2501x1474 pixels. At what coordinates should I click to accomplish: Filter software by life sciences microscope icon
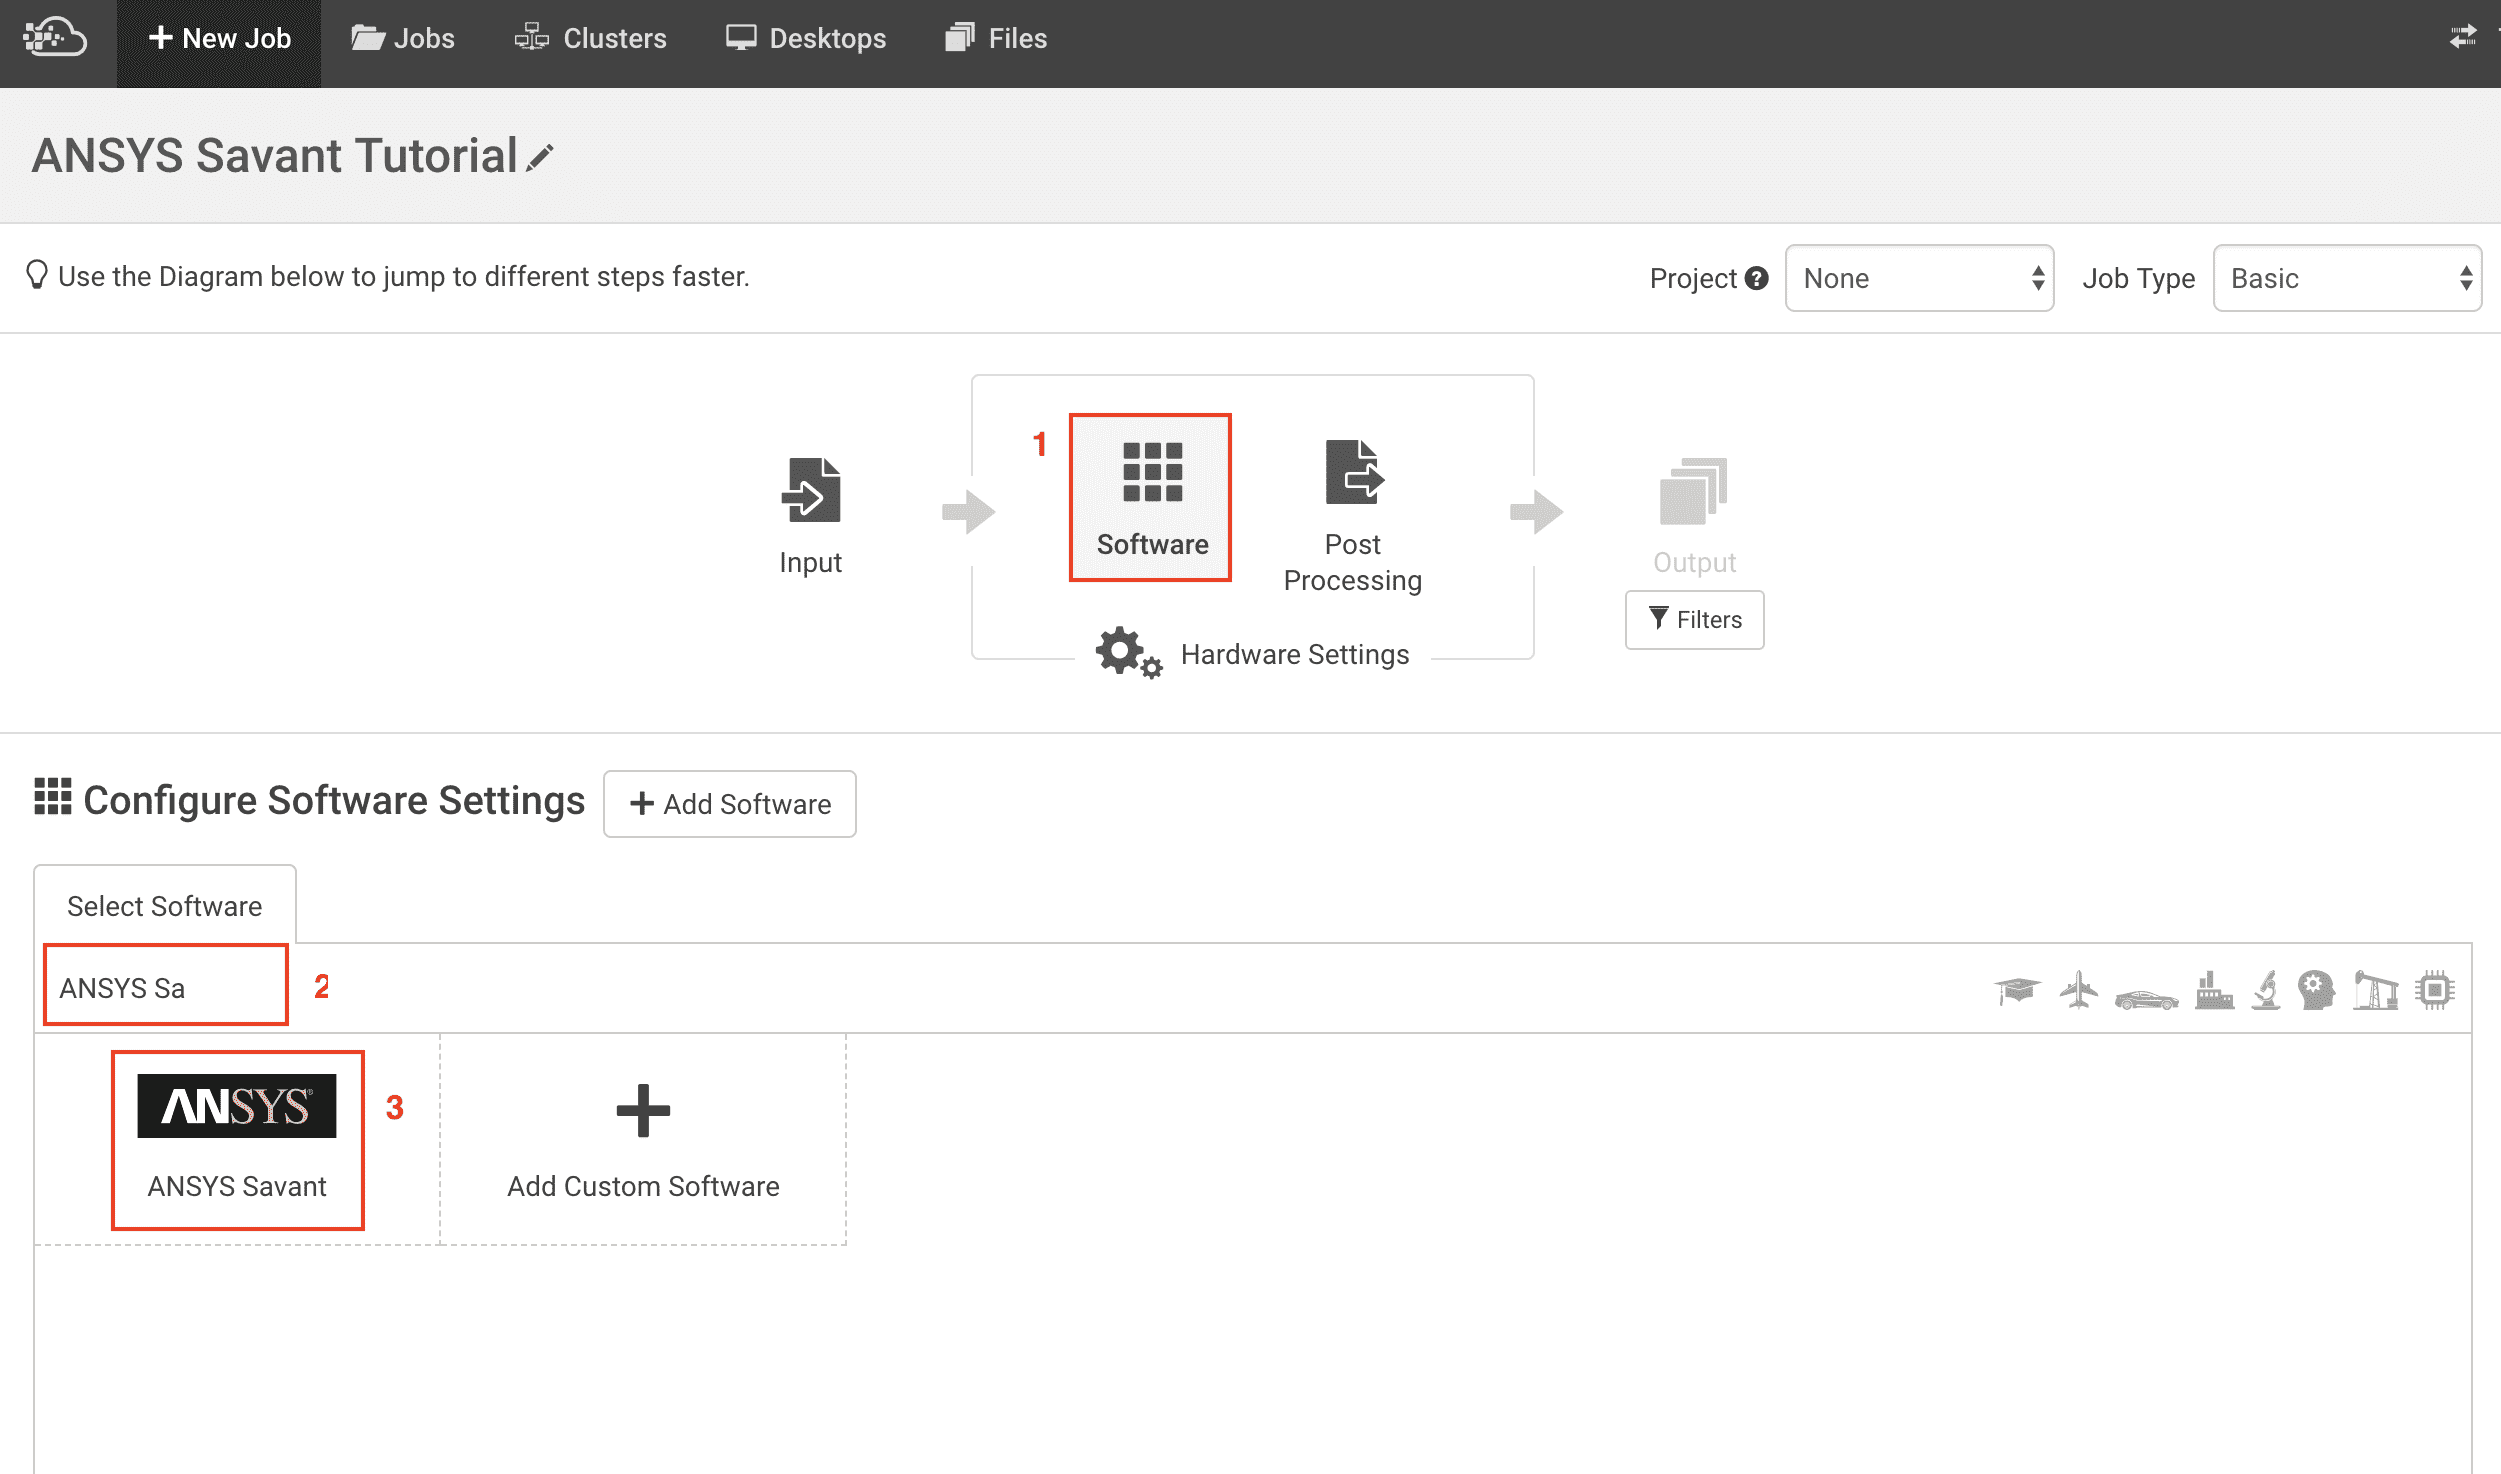(x=2266, y=990)
